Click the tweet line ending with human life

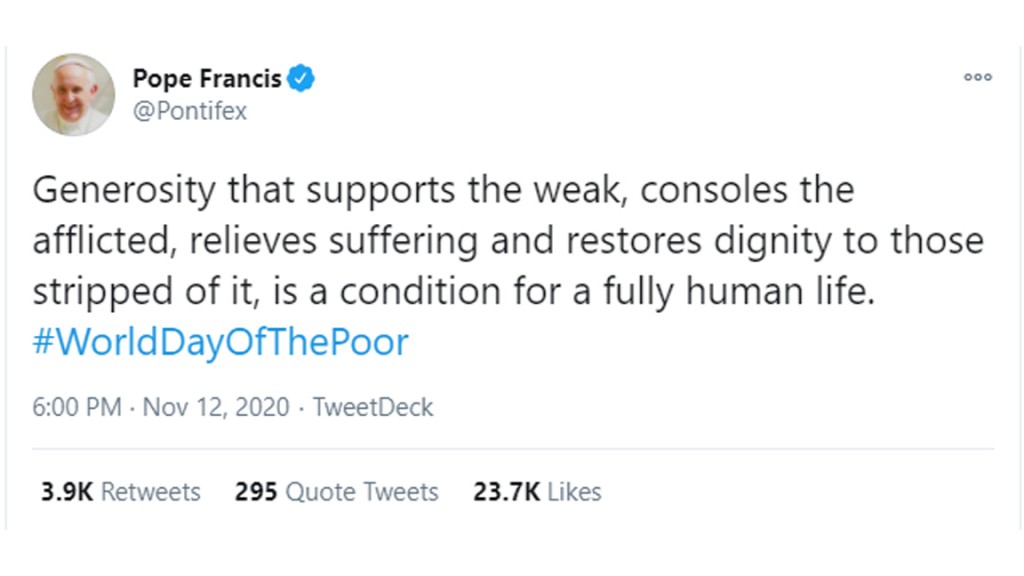pos(454,291)
